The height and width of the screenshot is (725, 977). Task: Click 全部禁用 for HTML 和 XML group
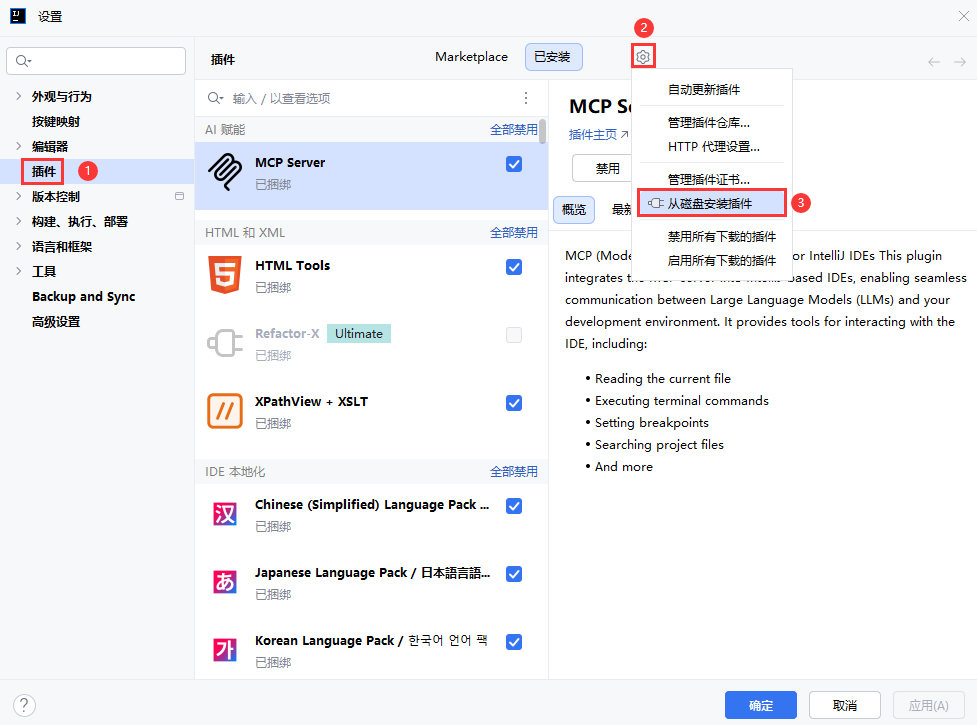[513, 232]
